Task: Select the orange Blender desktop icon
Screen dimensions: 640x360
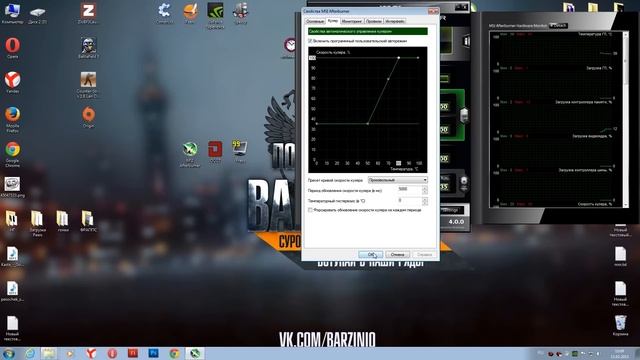Action: (x=190, y=13)
